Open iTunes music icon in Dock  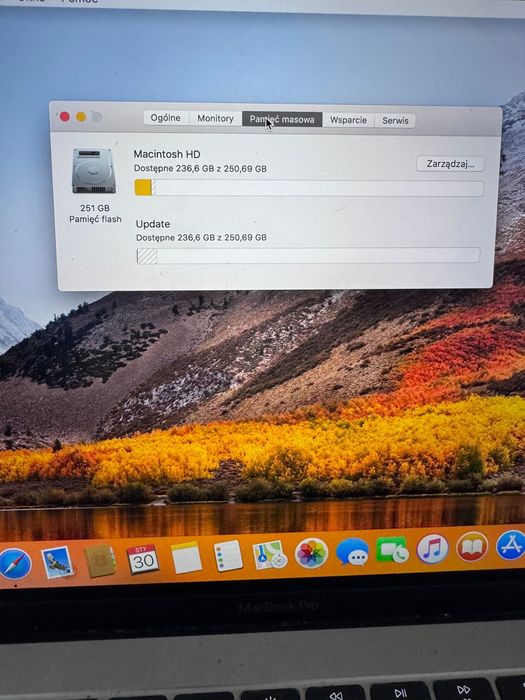pos(433,548)
